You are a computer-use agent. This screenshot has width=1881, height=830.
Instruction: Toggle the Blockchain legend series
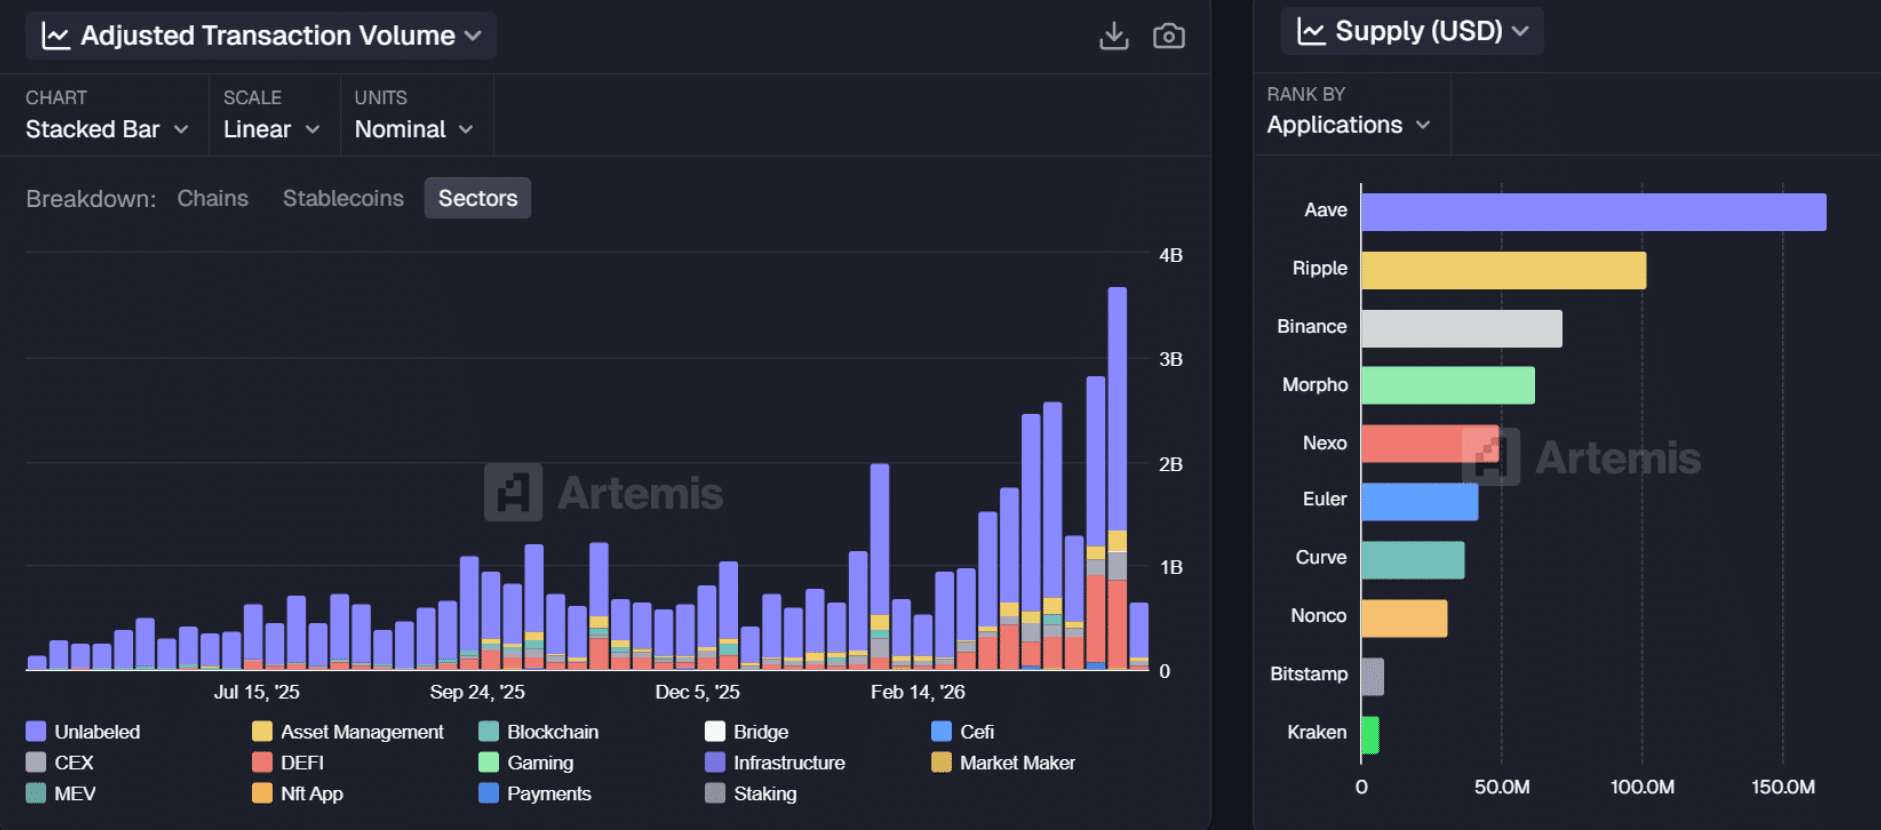(539, 731)
